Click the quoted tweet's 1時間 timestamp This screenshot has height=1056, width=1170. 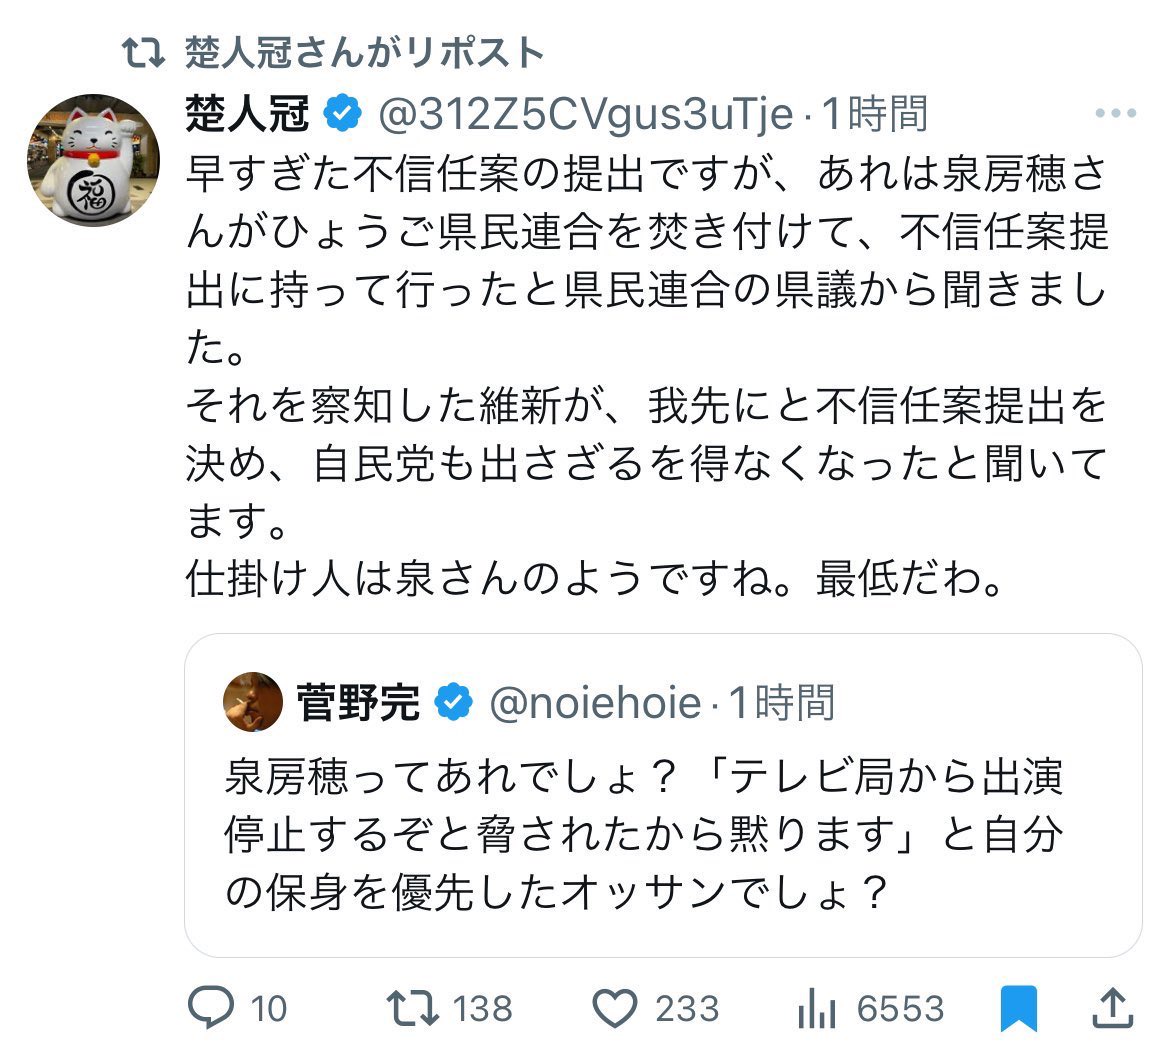pyautogui.click(x=781, y=703)
